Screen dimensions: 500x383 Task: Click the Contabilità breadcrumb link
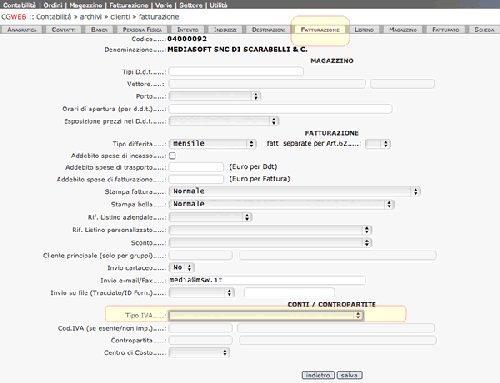[54, 17]
